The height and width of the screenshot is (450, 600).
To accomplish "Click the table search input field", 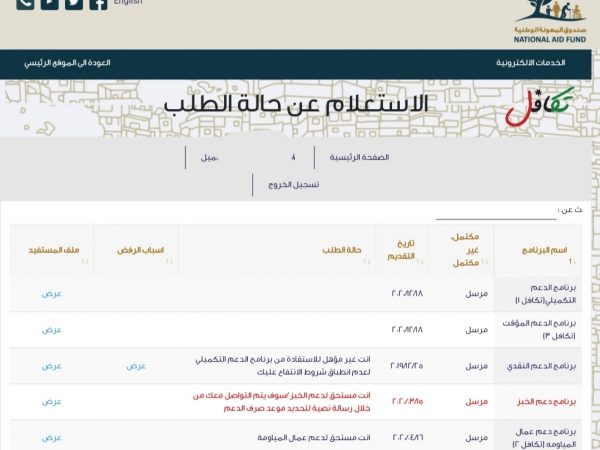I will click(x=495, y=211).
